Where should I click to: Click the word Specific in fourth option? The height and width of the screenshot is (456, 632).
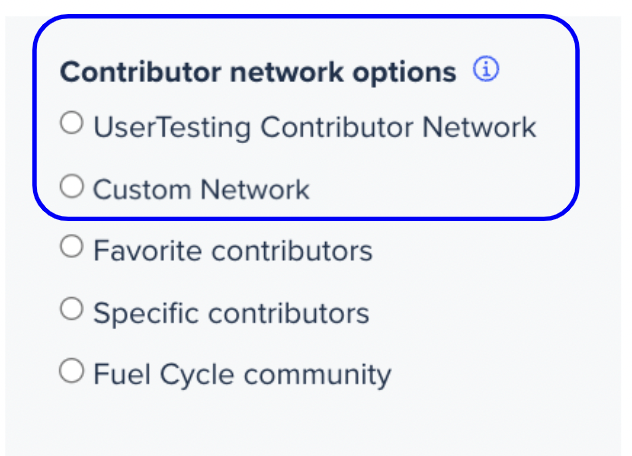tap(146, 314)
